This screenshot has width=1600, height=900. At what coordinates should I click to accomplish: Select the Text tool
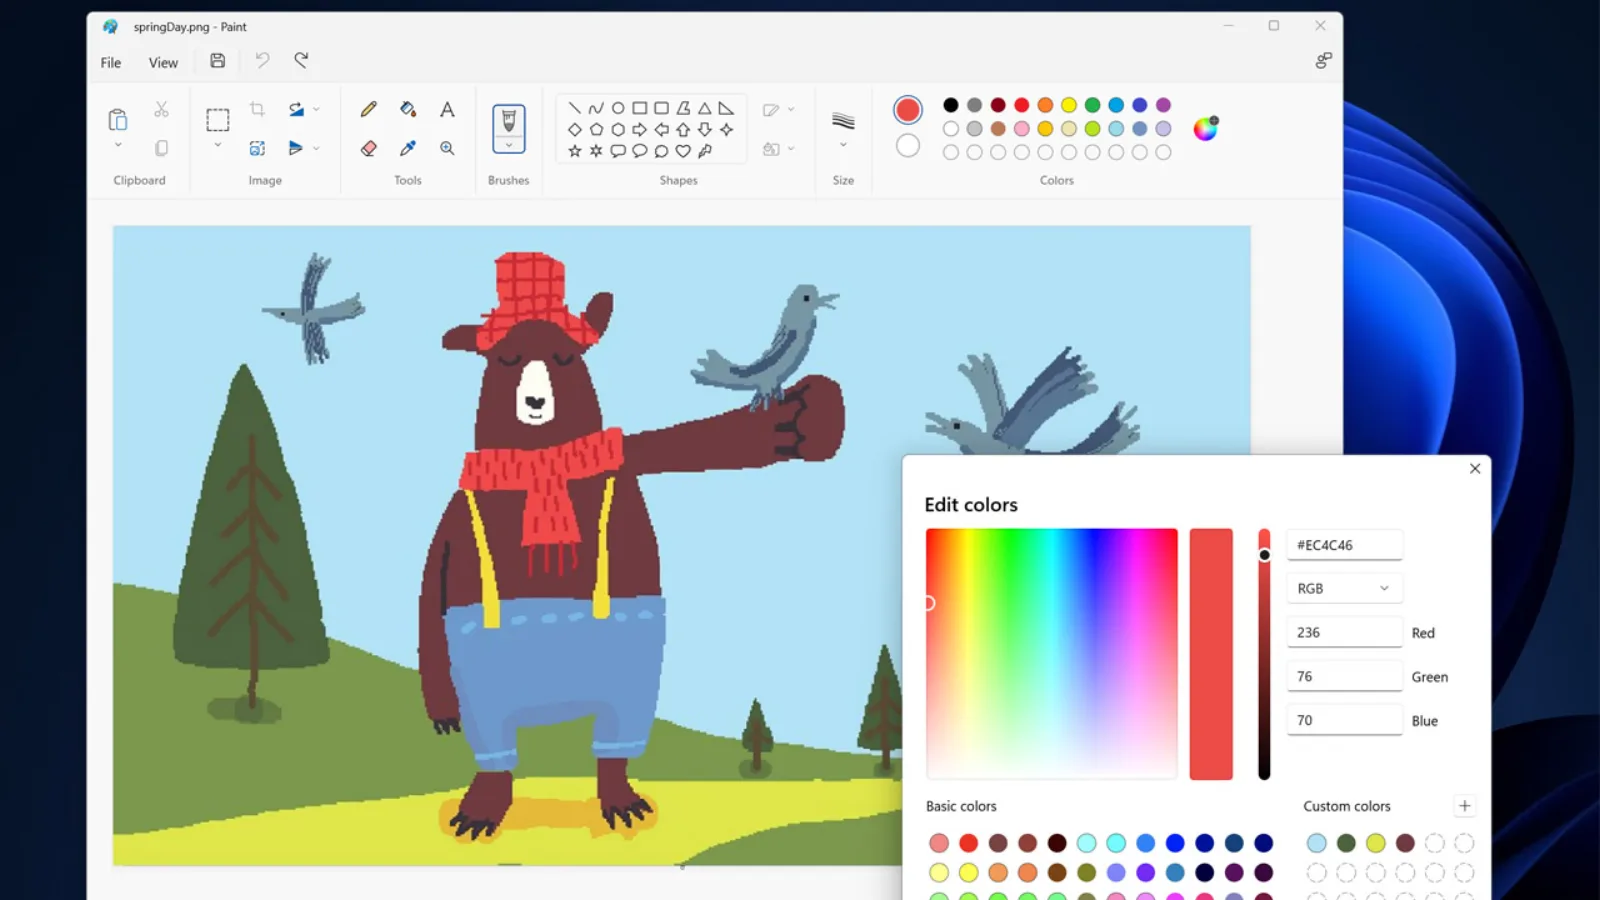click(447, 109)
